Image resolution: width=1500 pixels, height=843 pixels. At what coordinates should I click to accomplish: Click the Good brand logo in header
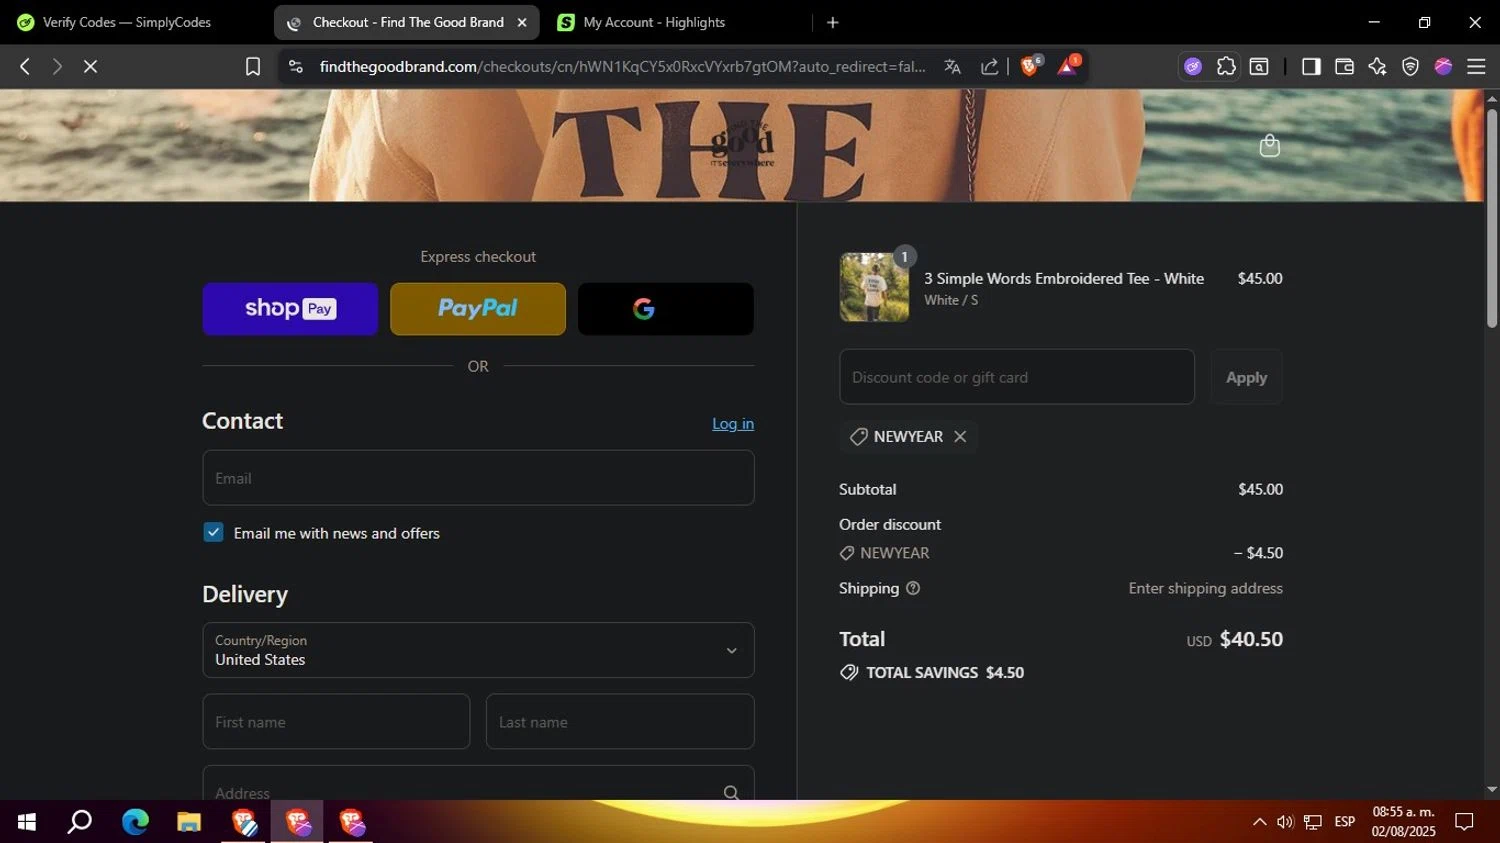coord(741,145)
